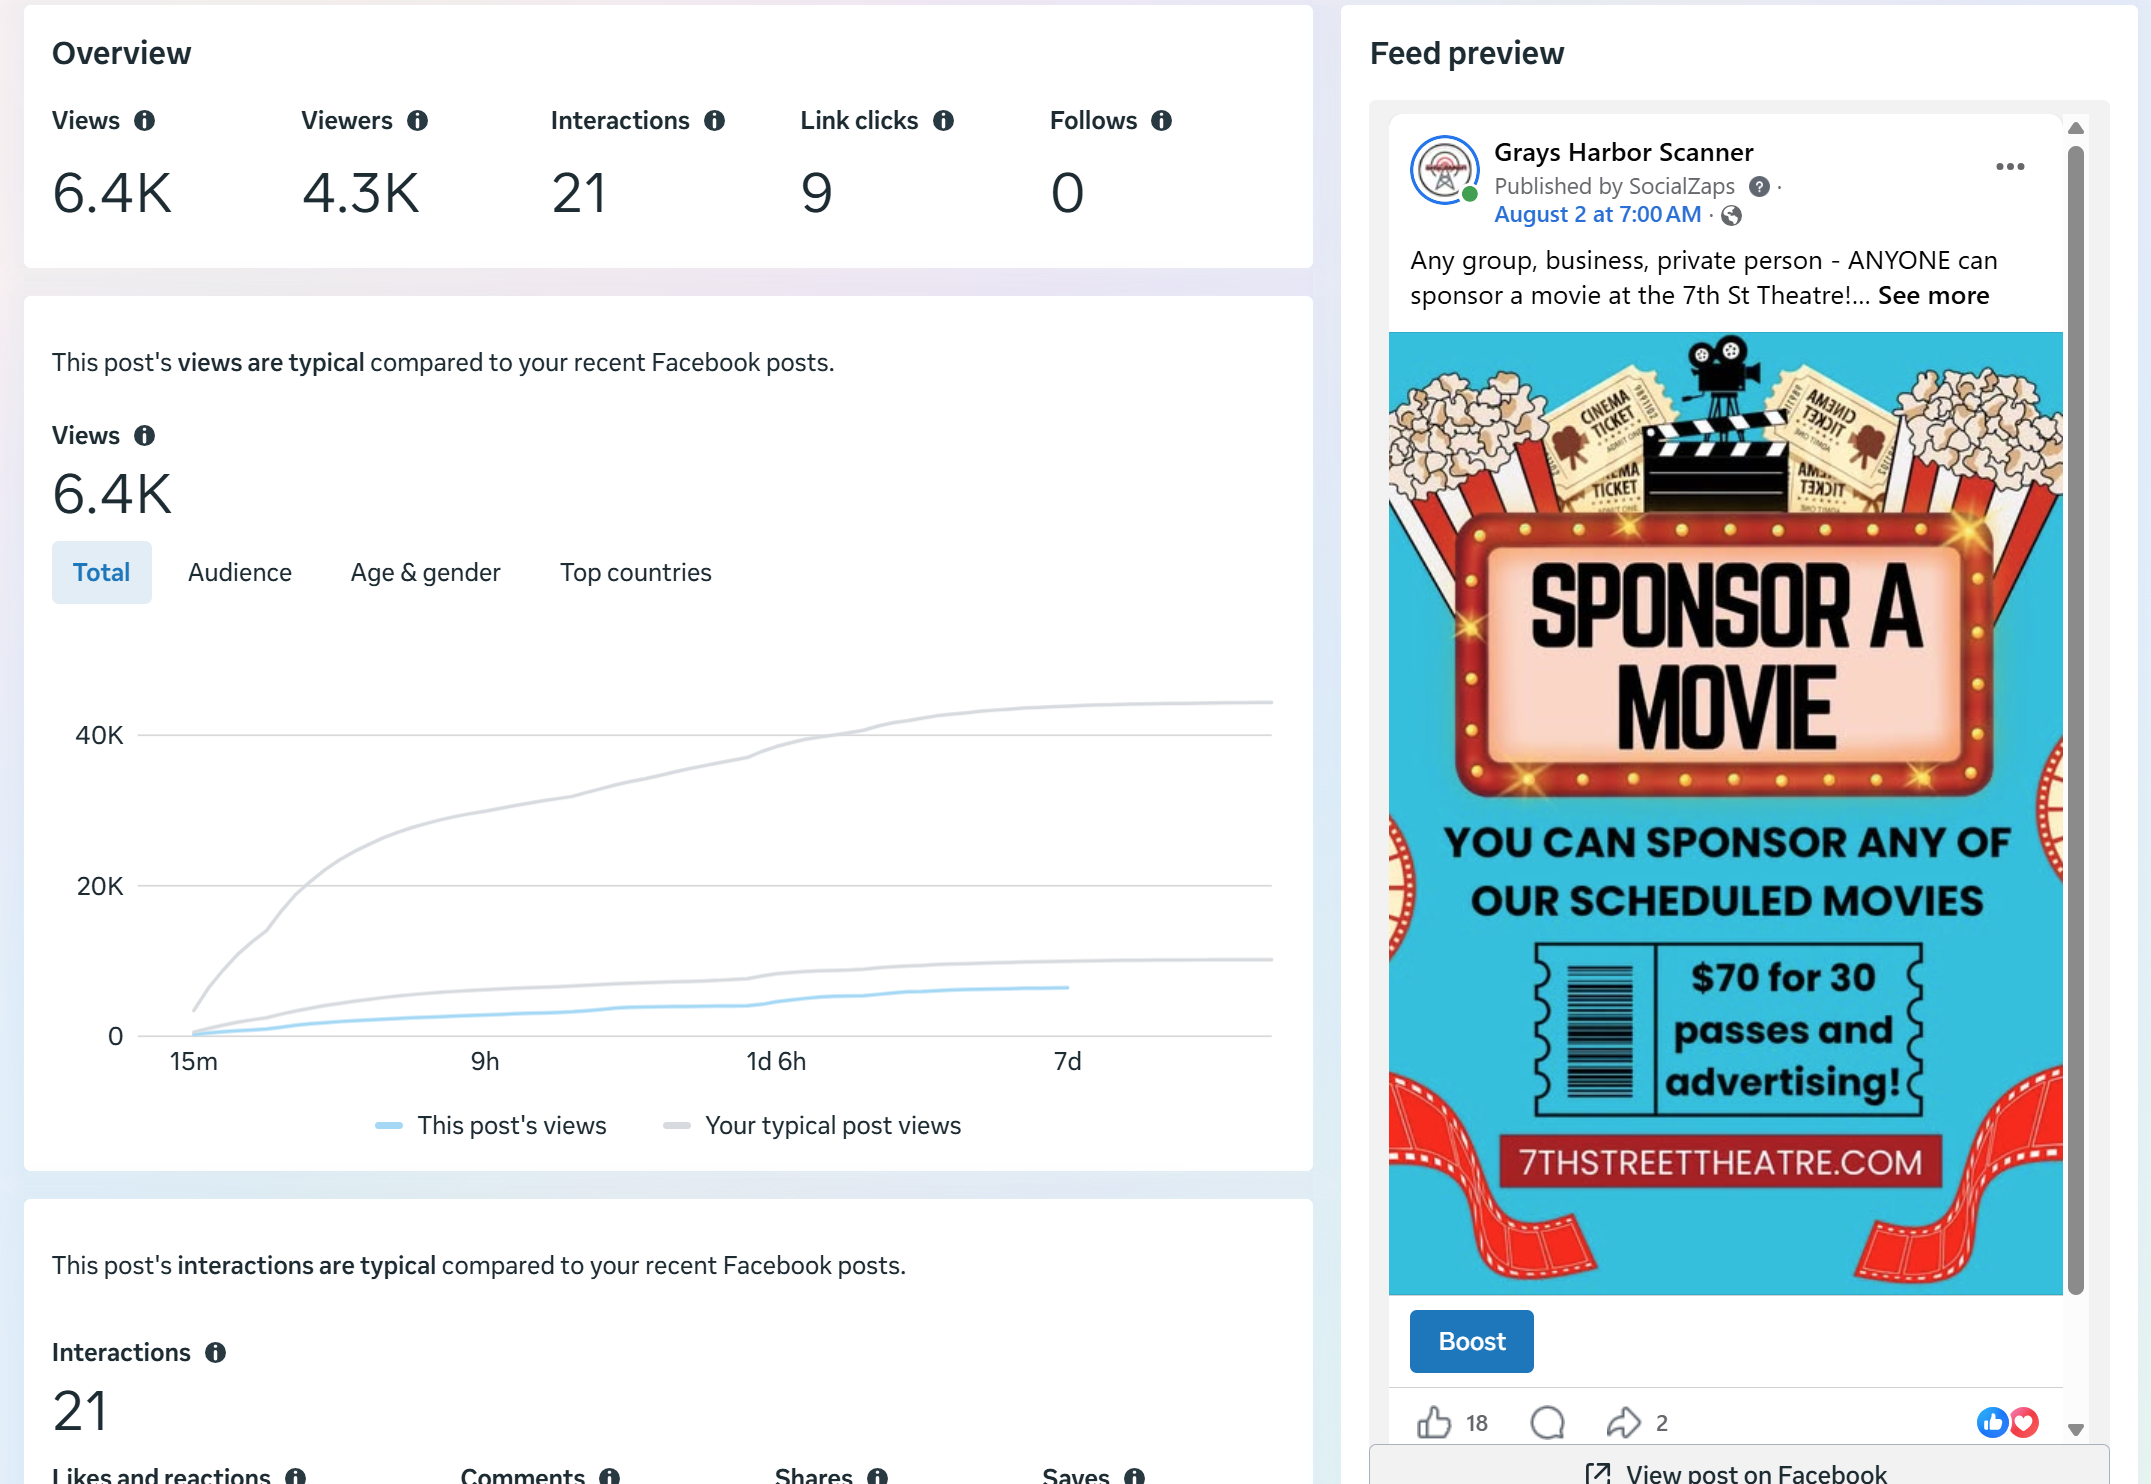
Task: Click the Feed preview heading
Action: 1467,54
